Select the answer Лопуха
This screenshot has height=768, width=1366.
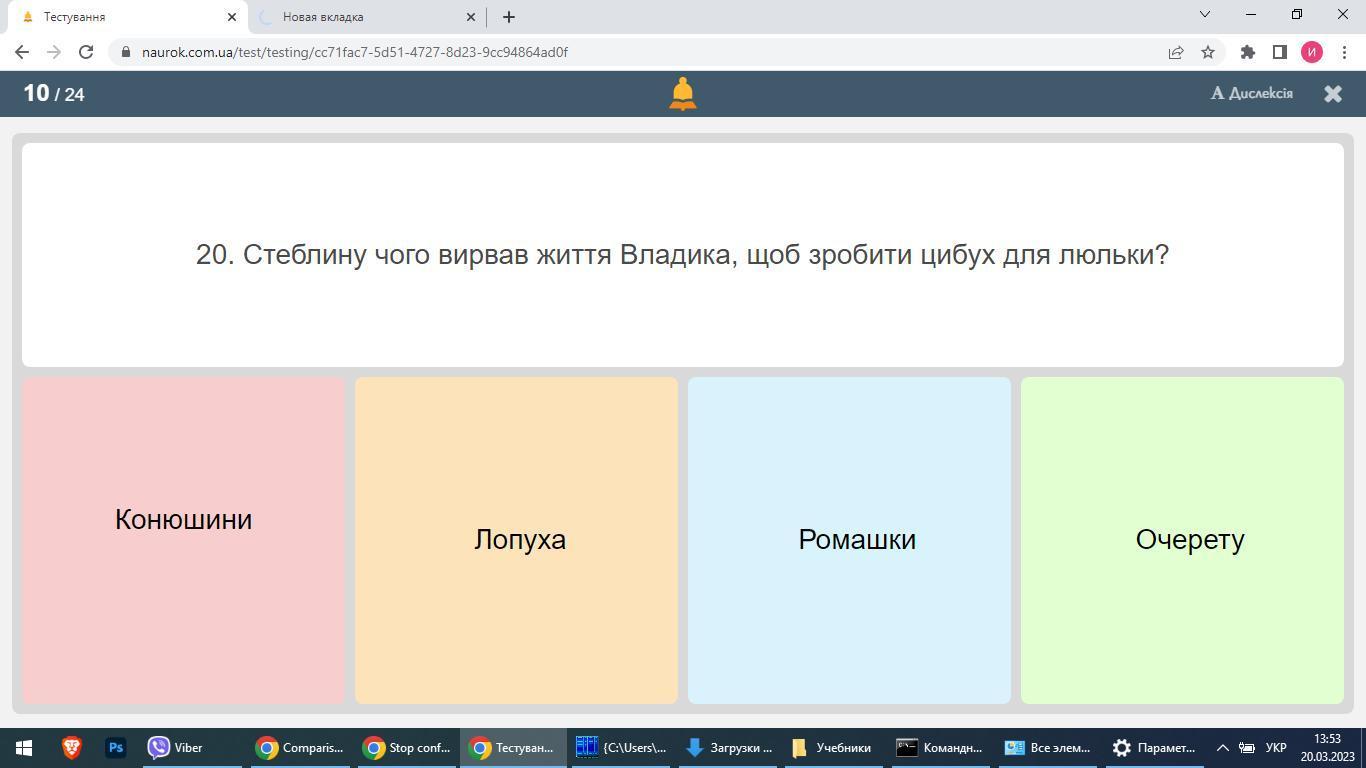(516, 540)
